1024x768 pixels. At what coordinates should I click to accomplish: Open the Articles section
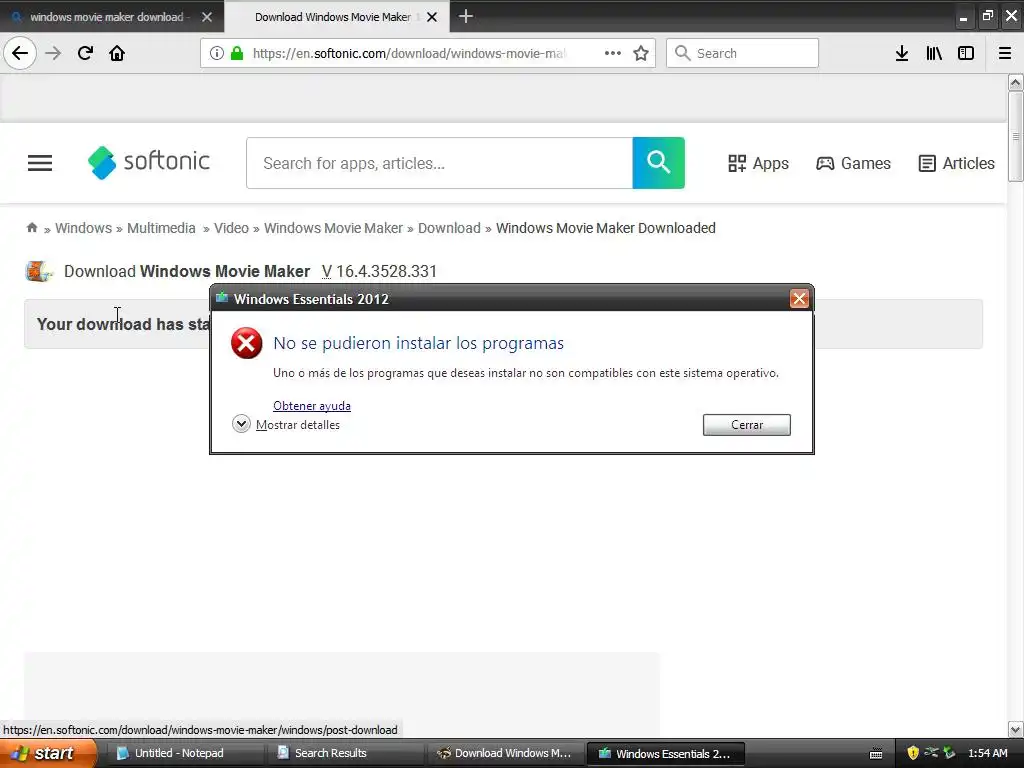click(x=956, y=163)
